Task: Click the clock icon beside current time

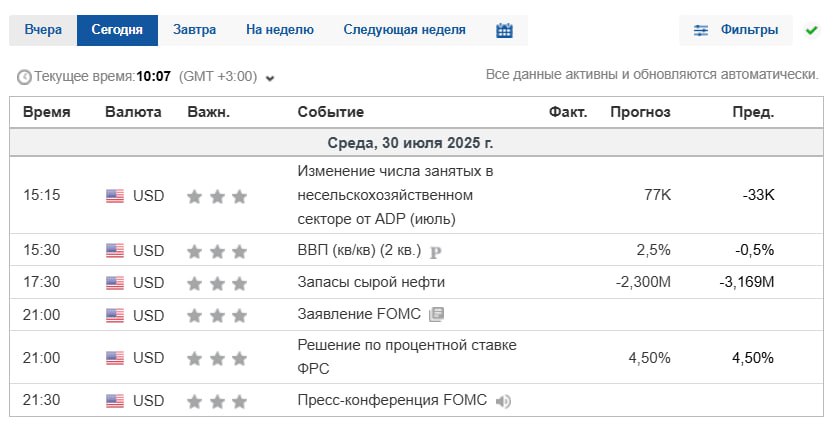Action: (x=24, y=77)
